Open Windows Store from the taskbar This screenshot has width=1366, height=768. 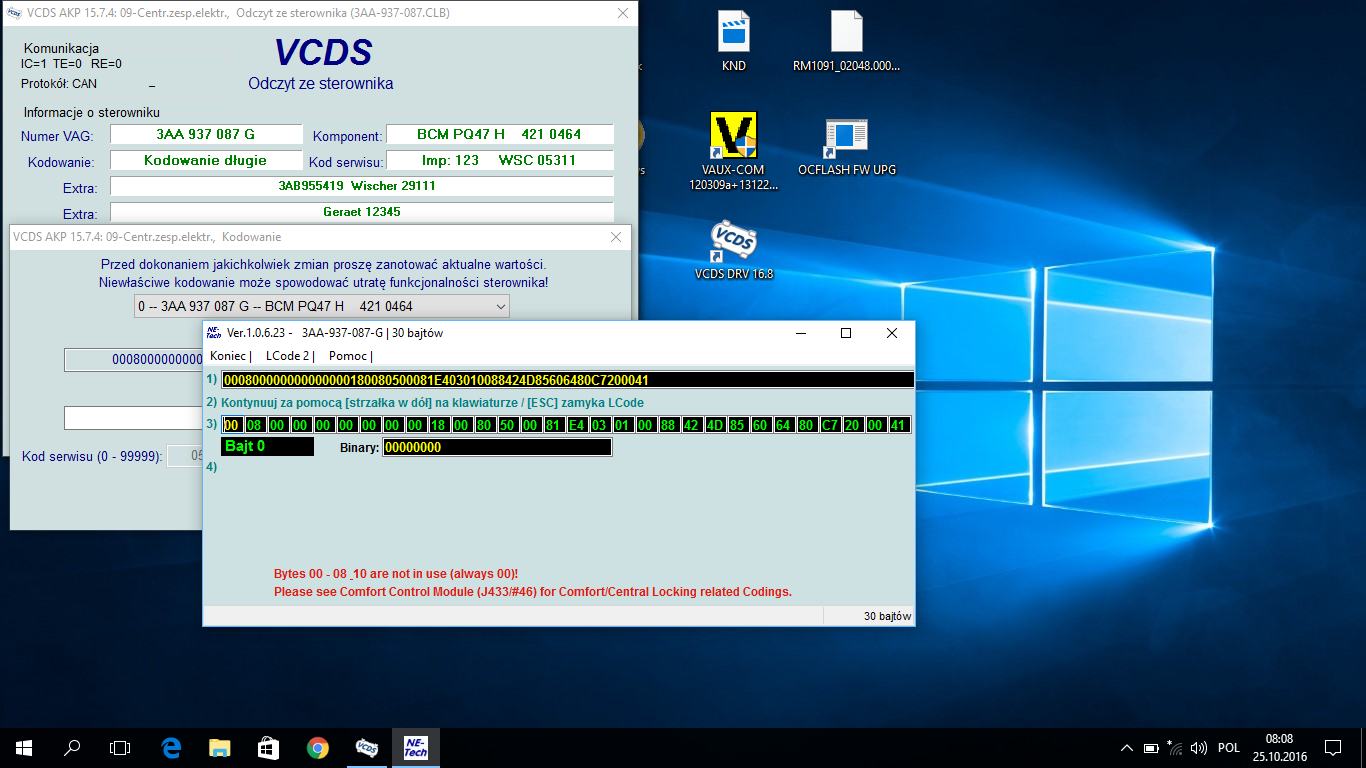[x=268, y=747]
